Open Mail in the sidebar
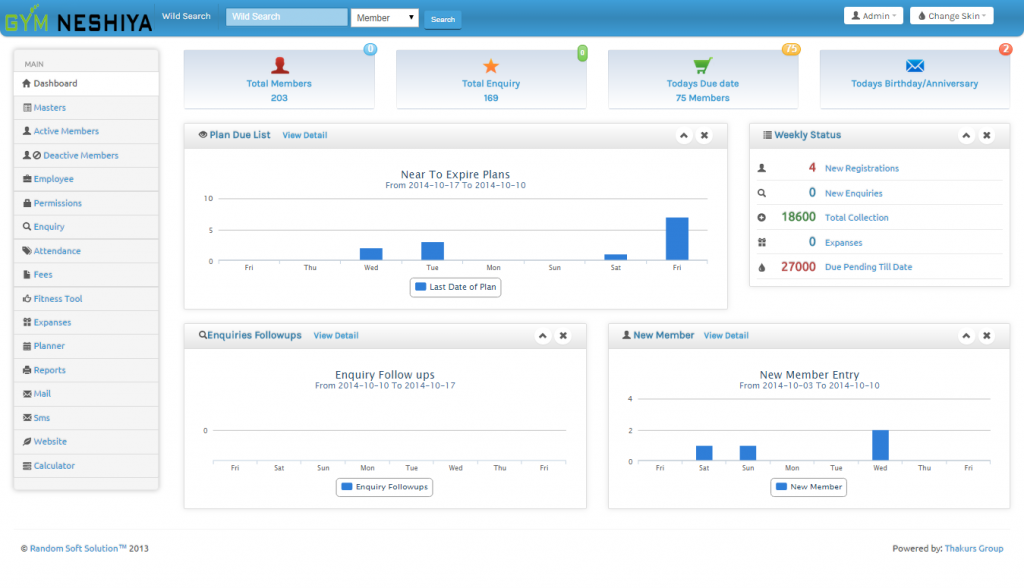 [x=86, y=394]
